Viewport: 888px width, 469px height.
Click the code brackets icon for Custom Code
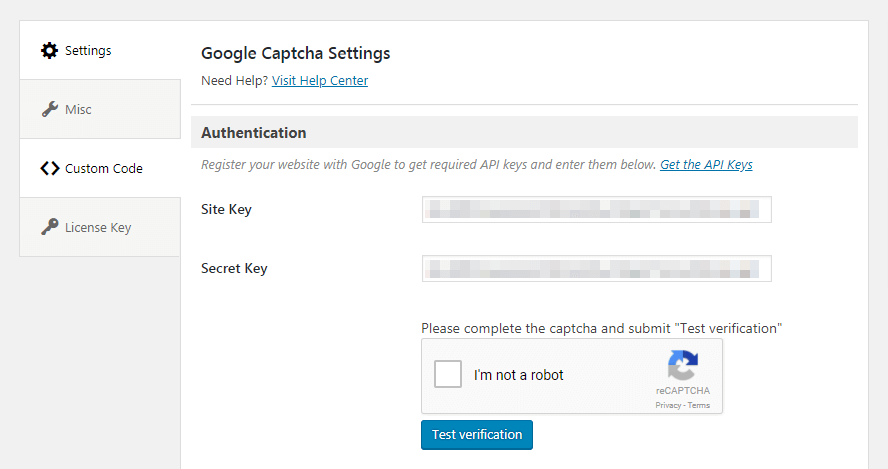[49, 168]
